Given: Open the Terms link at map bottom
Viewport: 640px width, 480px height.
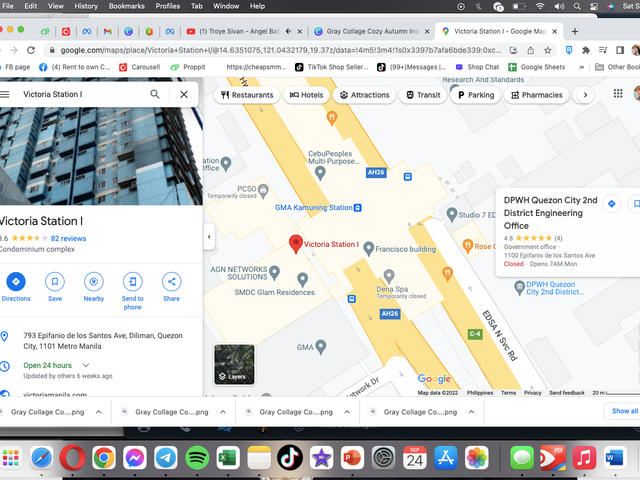Looking at the screenshot, I should [509, 393].
